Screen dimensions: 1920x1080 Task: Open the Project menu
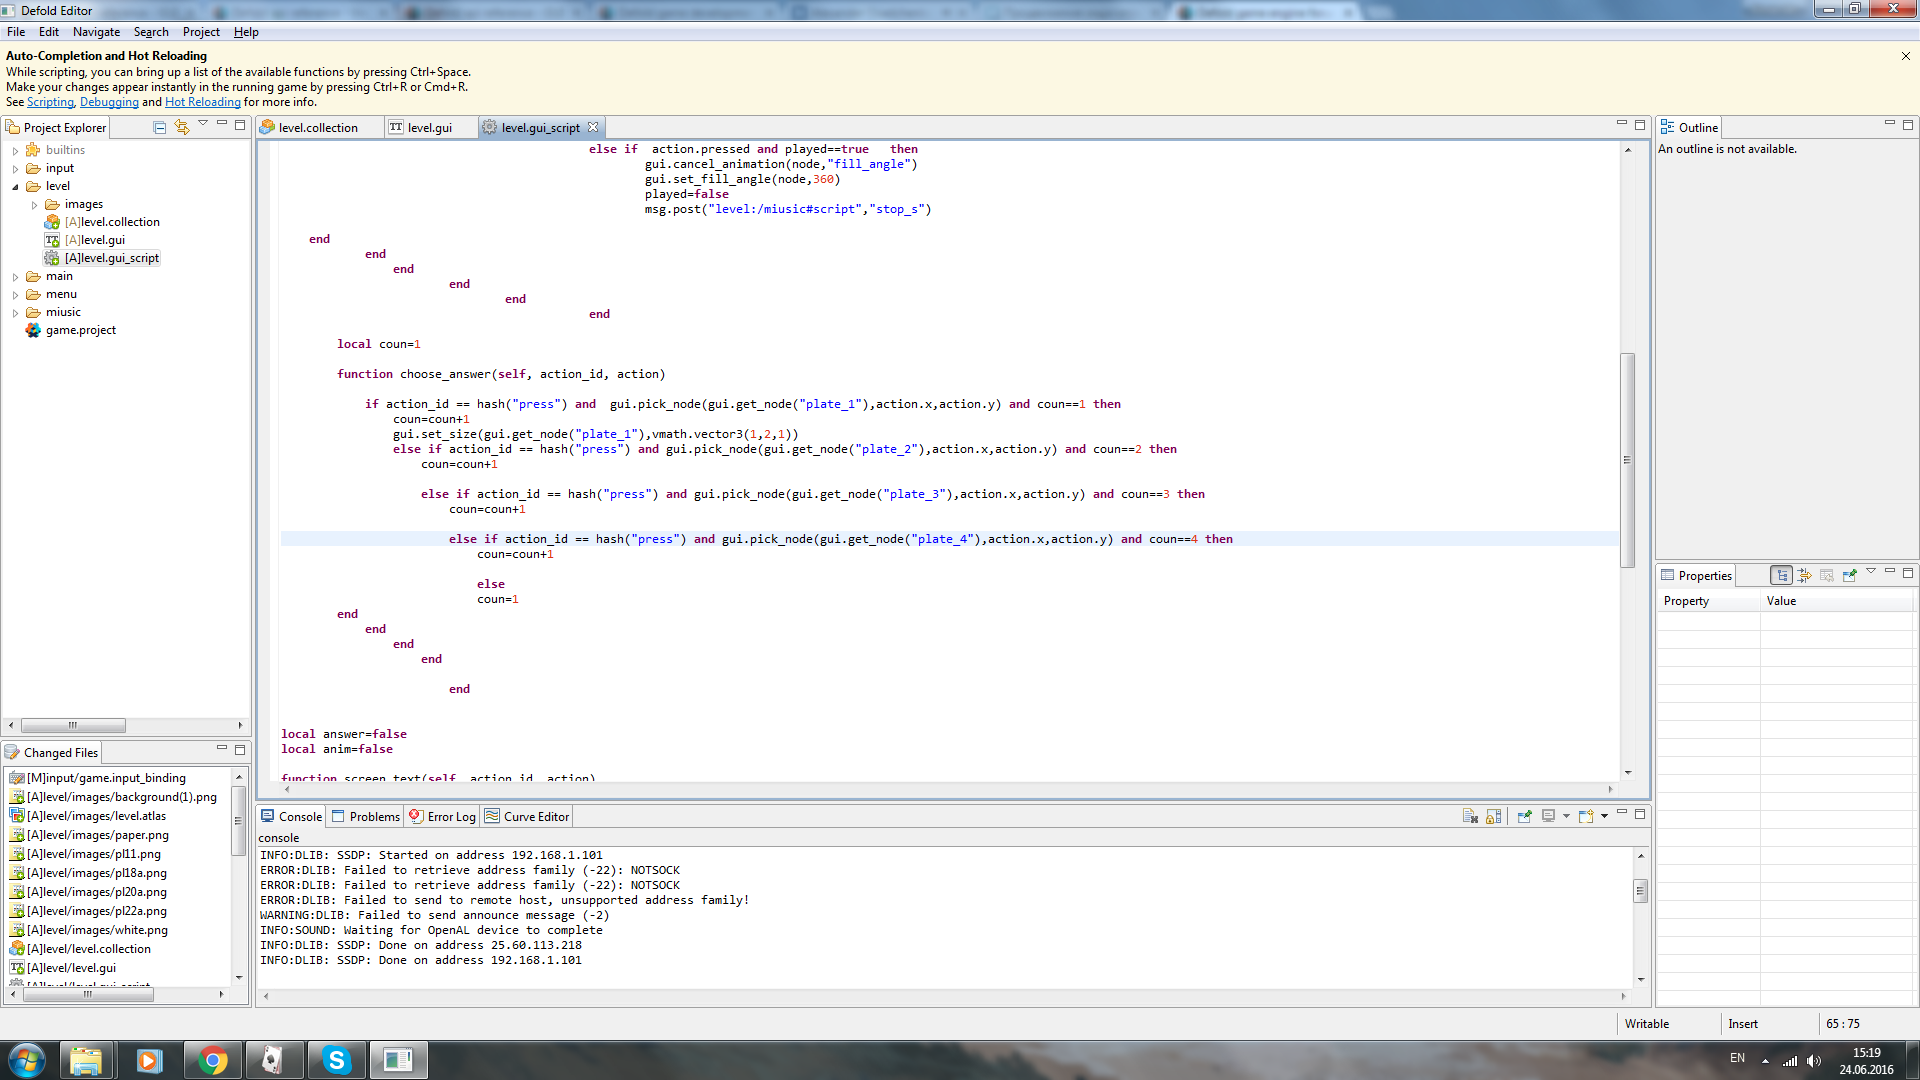point(200,32)
